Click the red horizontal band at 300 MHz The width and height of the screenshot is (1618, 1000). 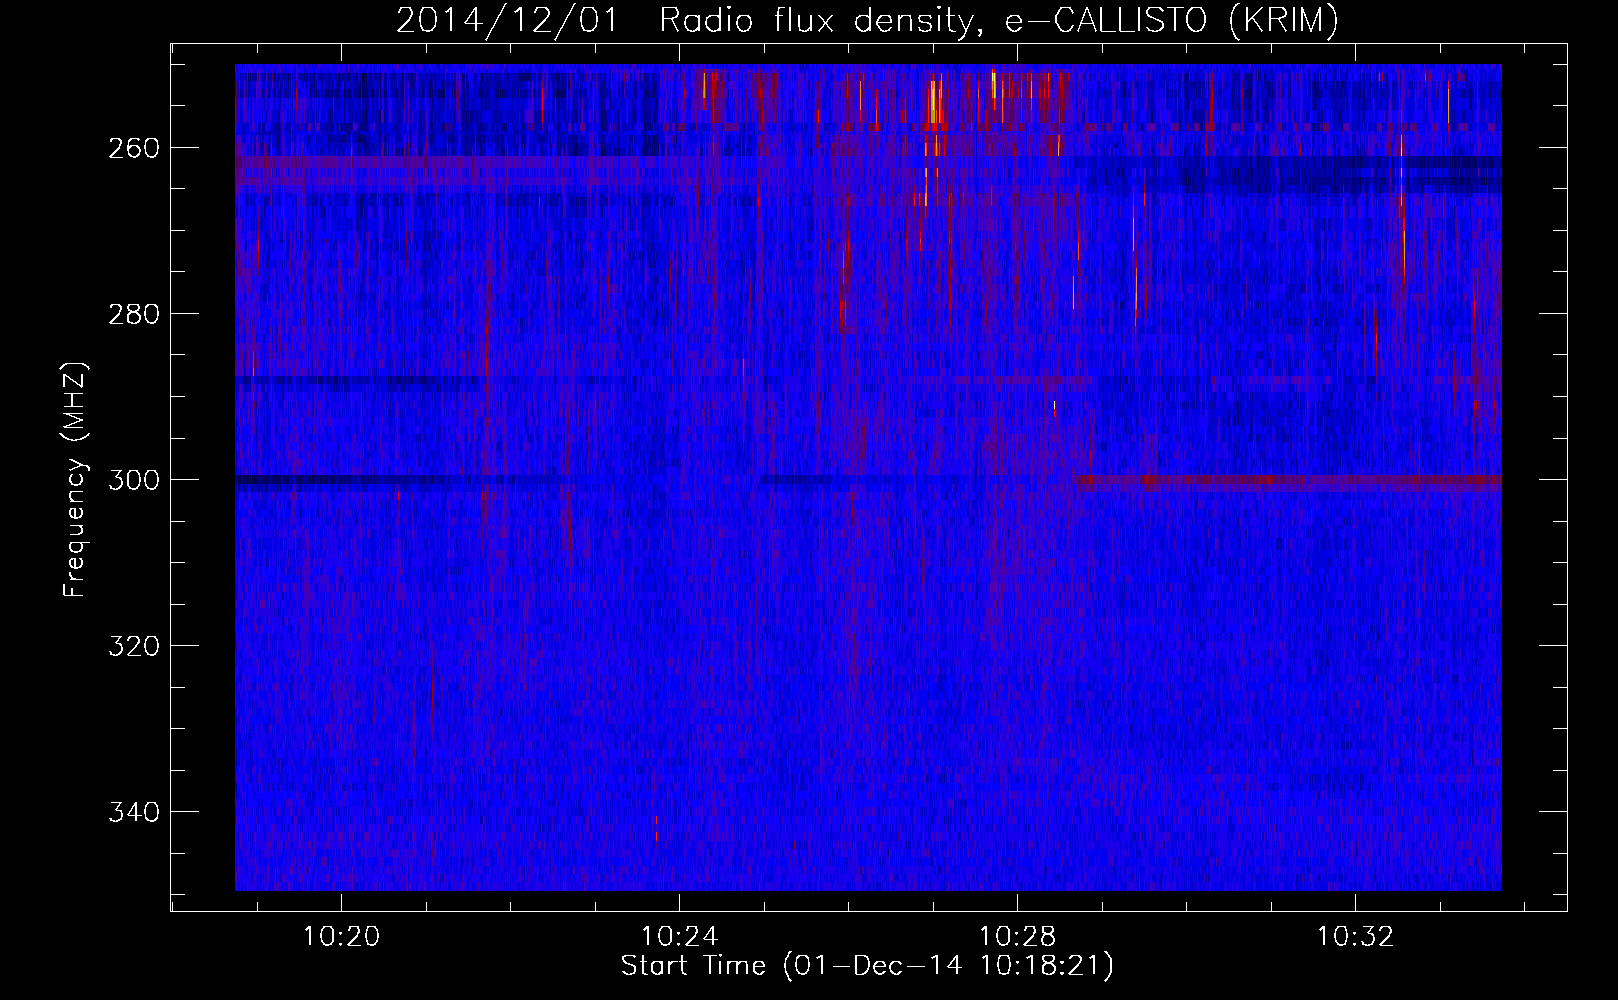tap(1288, 481)
